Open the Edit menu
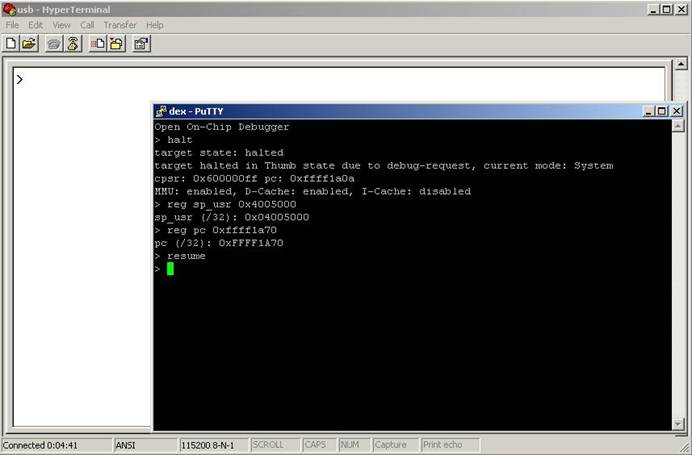This screenshot has height=455, width=692. pos(35,25)
